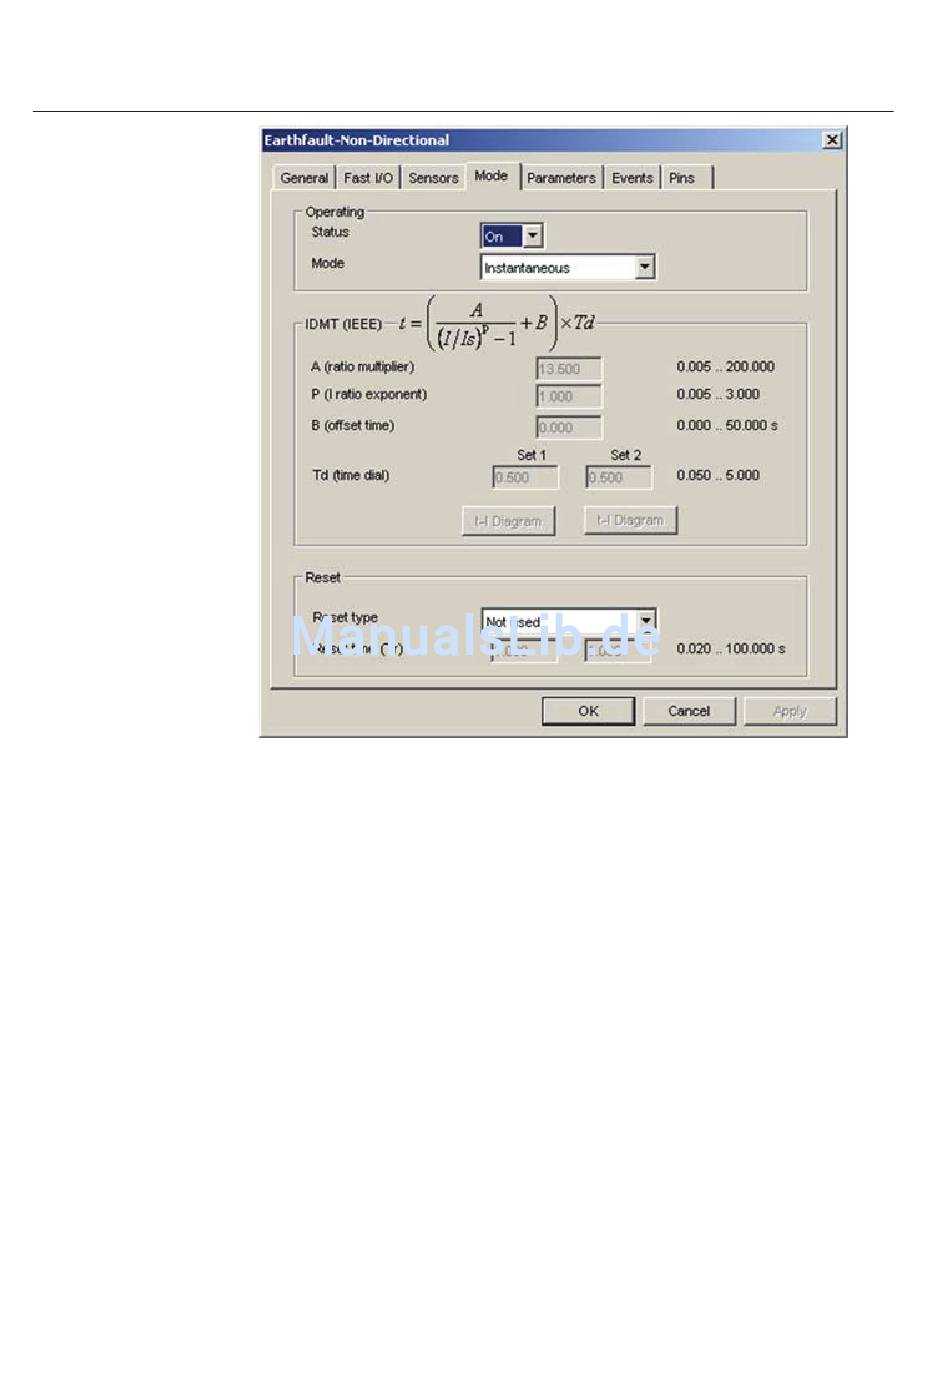Close the Earthfault-Non-Directional dialog

point(832,140)
